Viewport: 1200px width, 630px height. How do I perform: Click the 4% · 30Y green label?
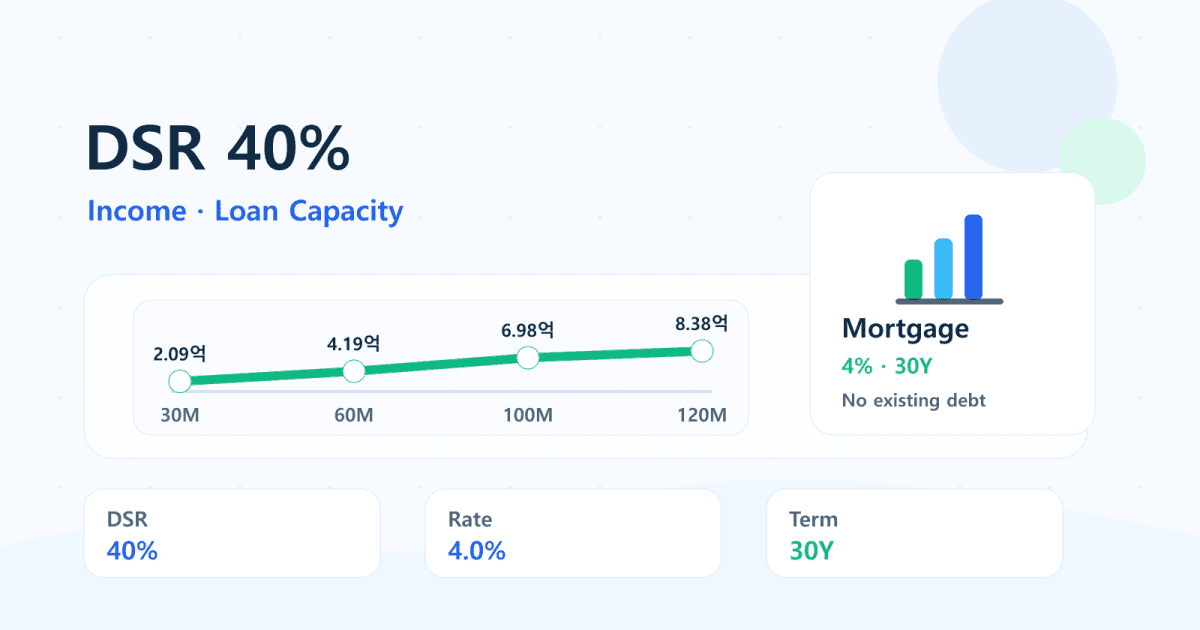coord(887,366)
